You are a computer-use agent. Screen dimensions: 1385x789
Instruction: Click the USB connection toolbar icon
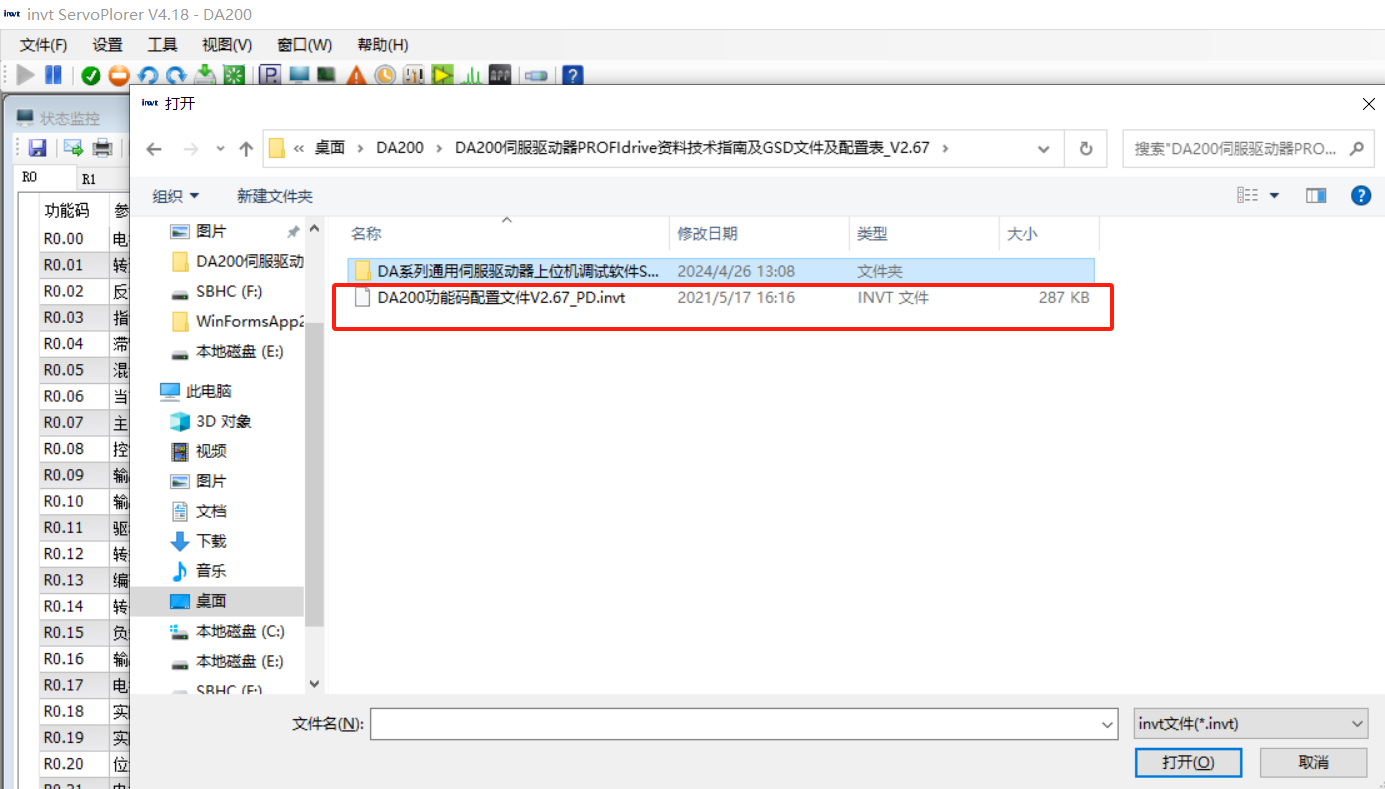(x=536, y=75)
